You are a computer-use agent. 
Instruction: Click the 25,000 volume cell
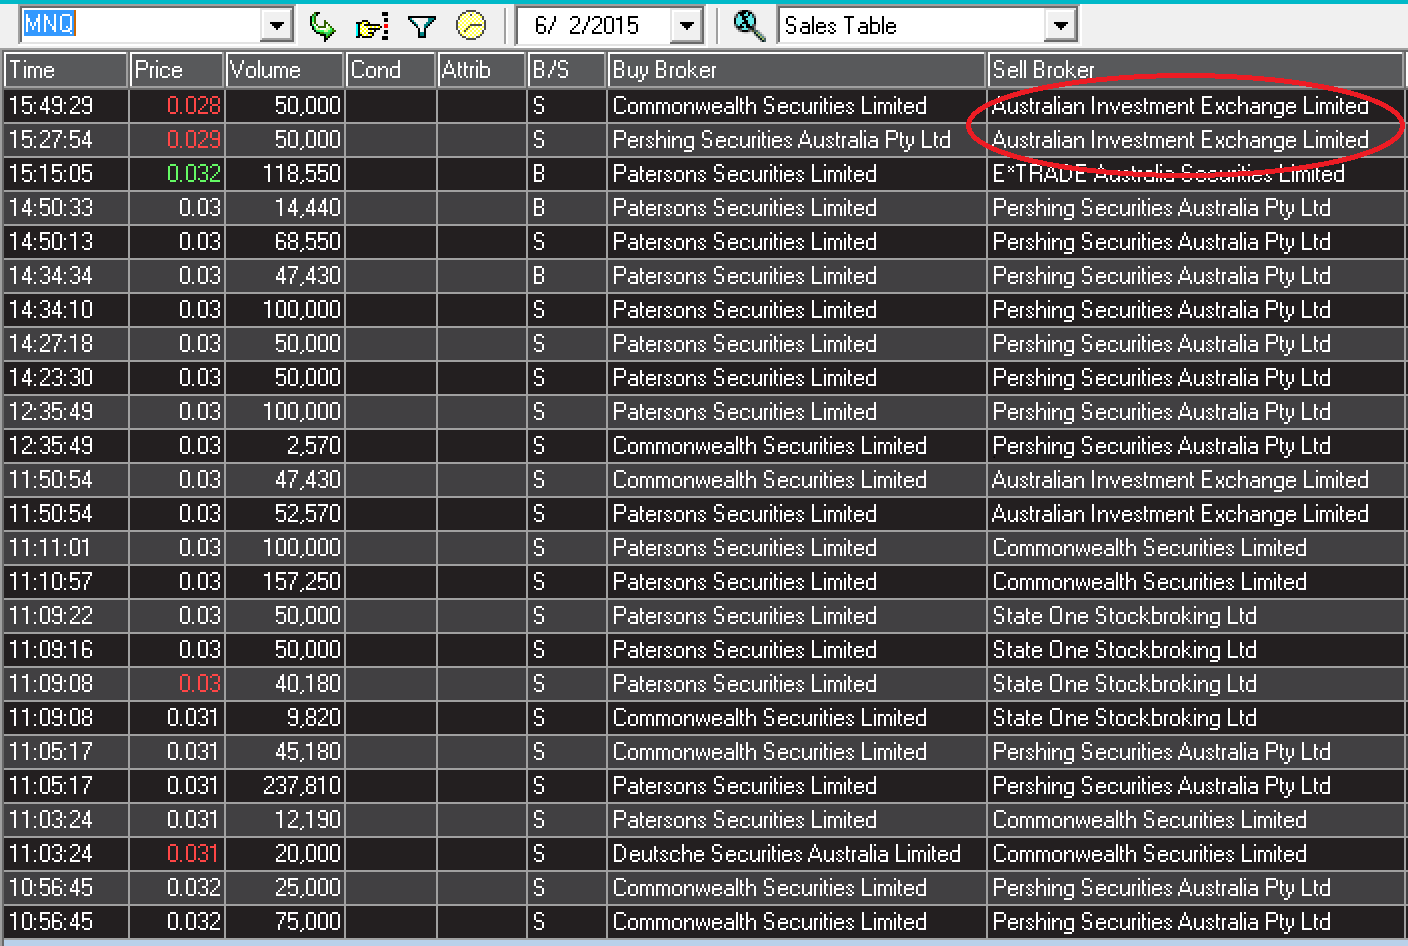(x=285, y=888)
